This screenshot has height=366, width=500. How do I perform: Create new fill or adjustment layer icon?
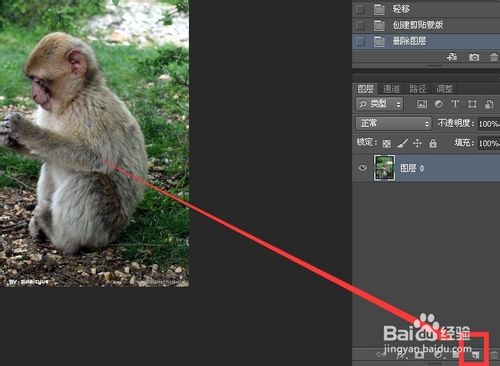click(438, 355)
